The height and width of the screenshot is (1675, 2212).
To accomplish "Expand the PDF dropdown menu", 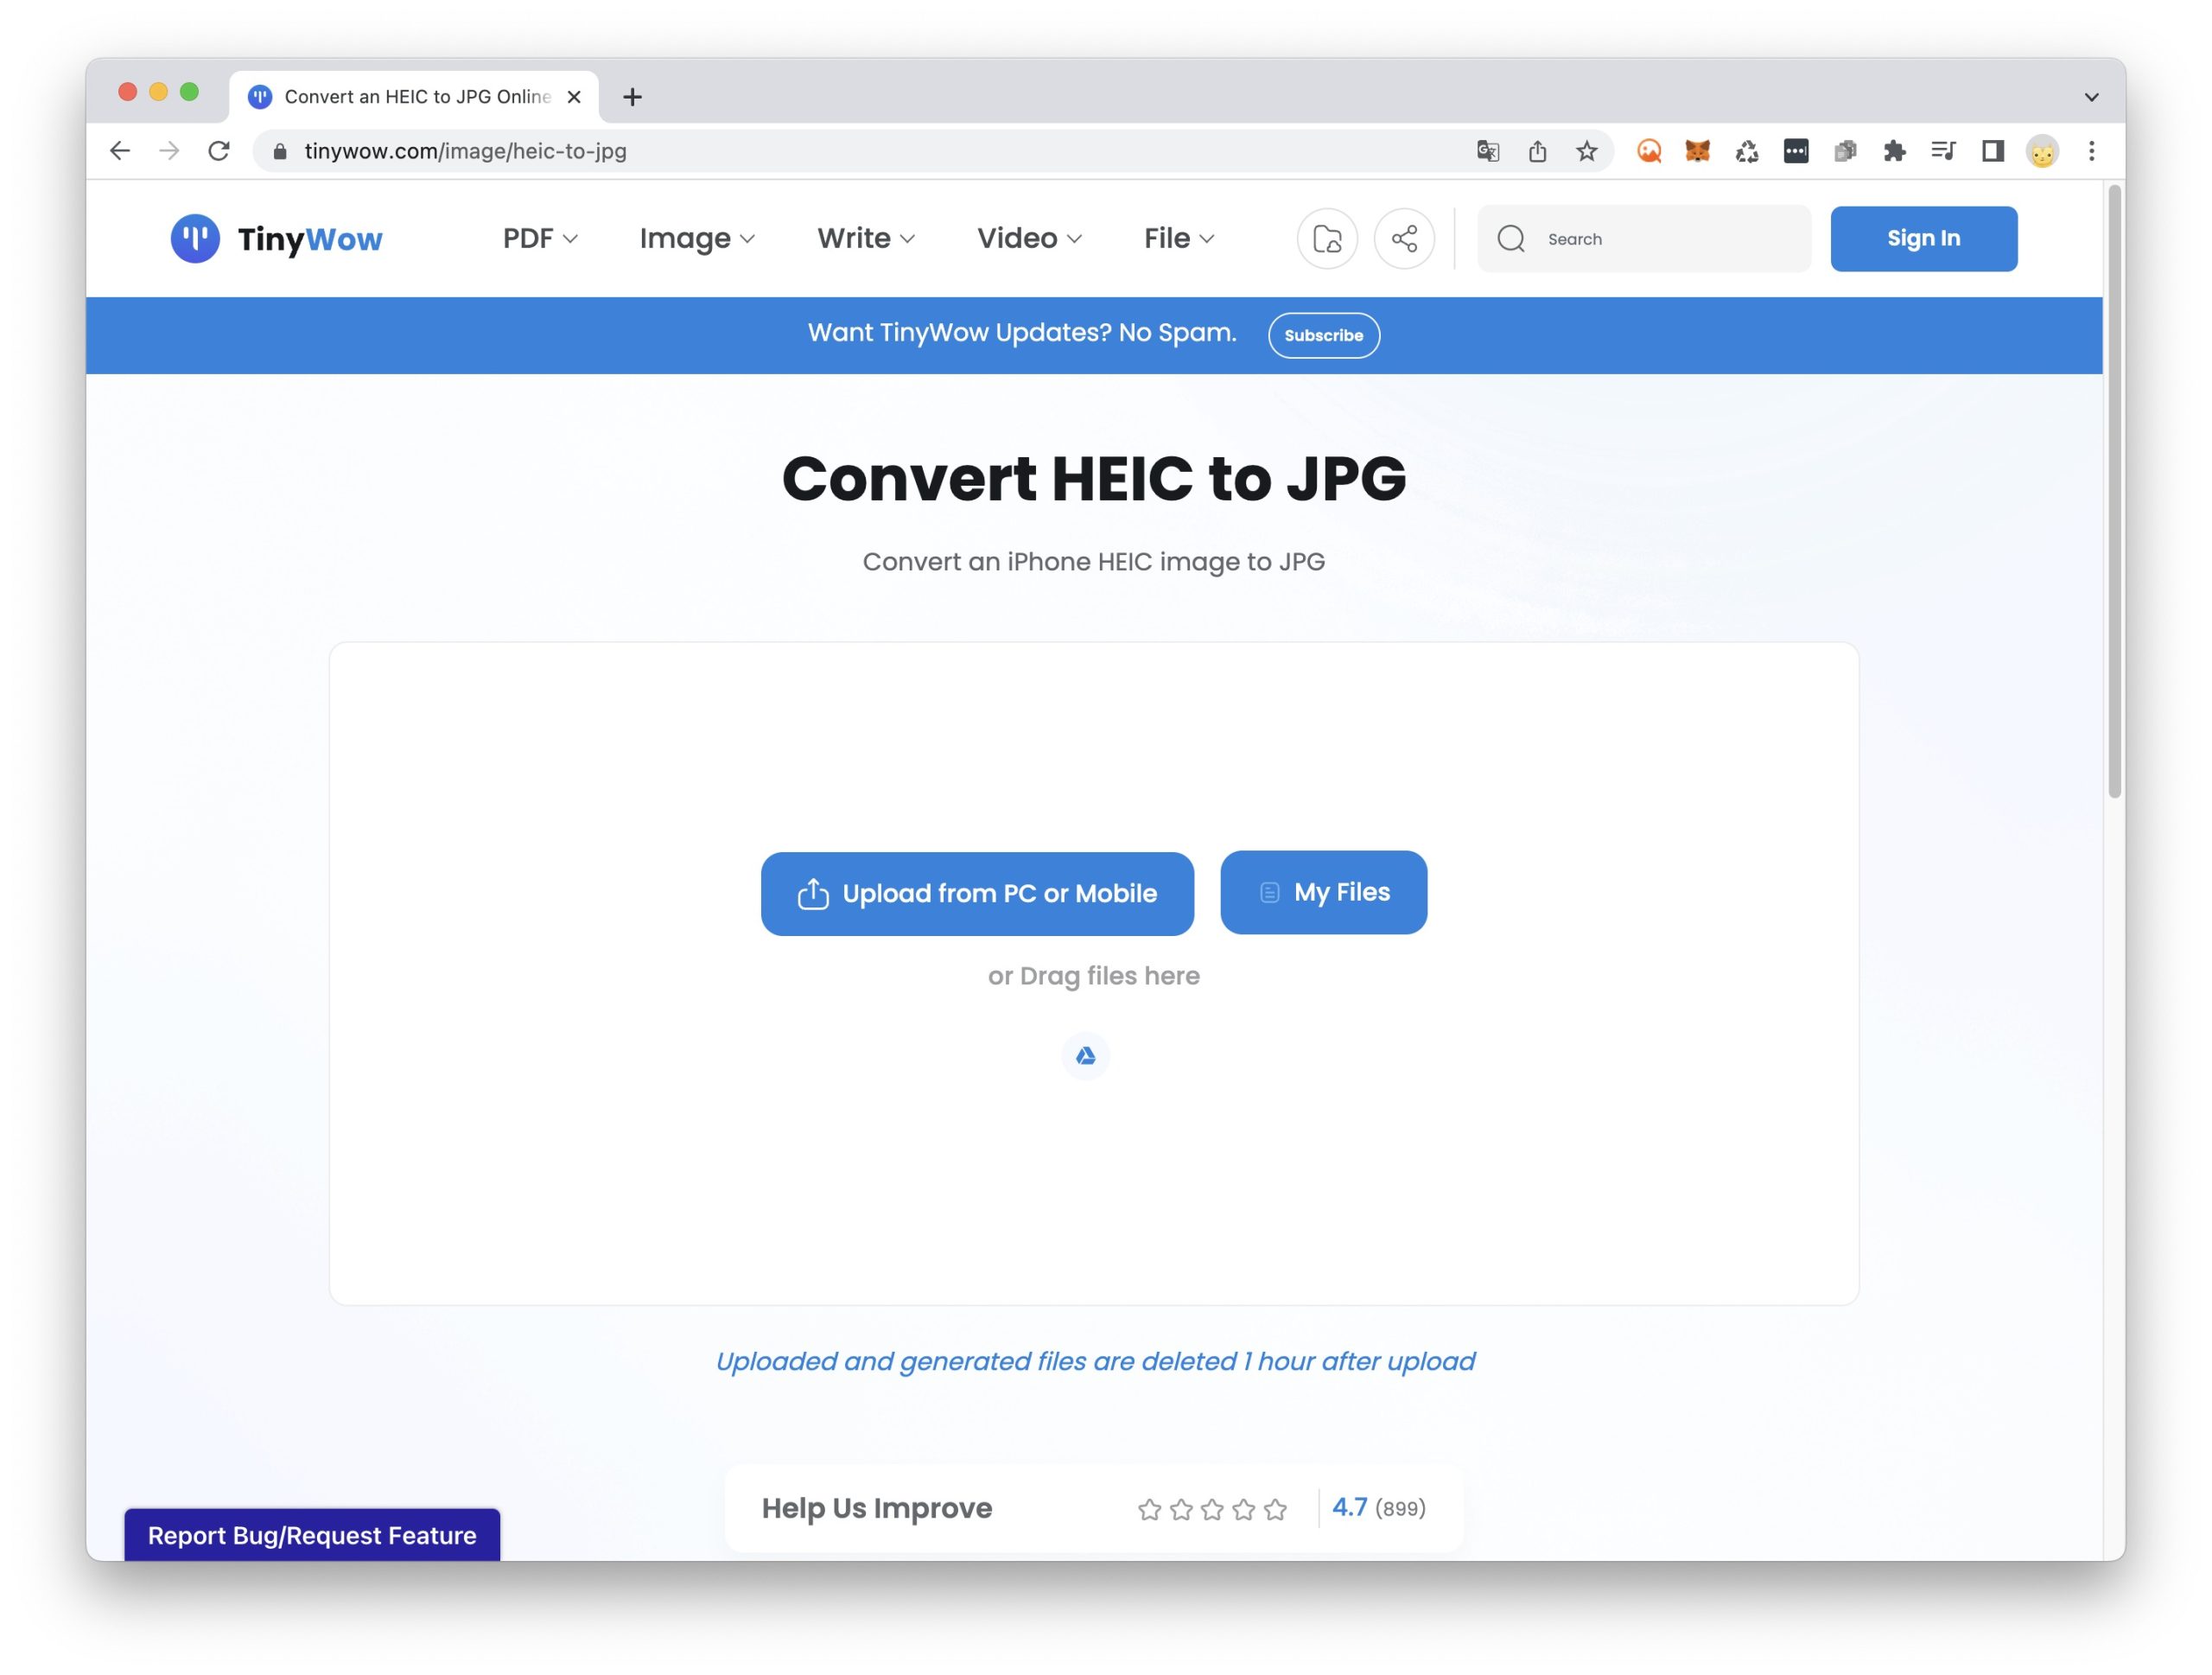I will click(x=540, y=238).
